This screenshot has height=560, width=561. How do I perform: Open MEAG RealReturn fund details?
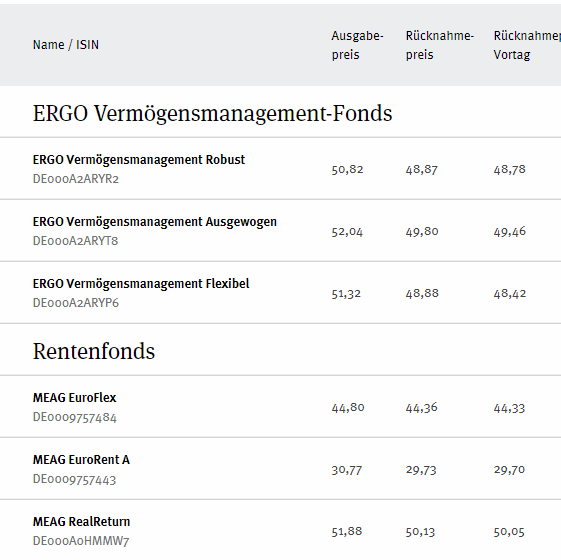coord(81,522)
